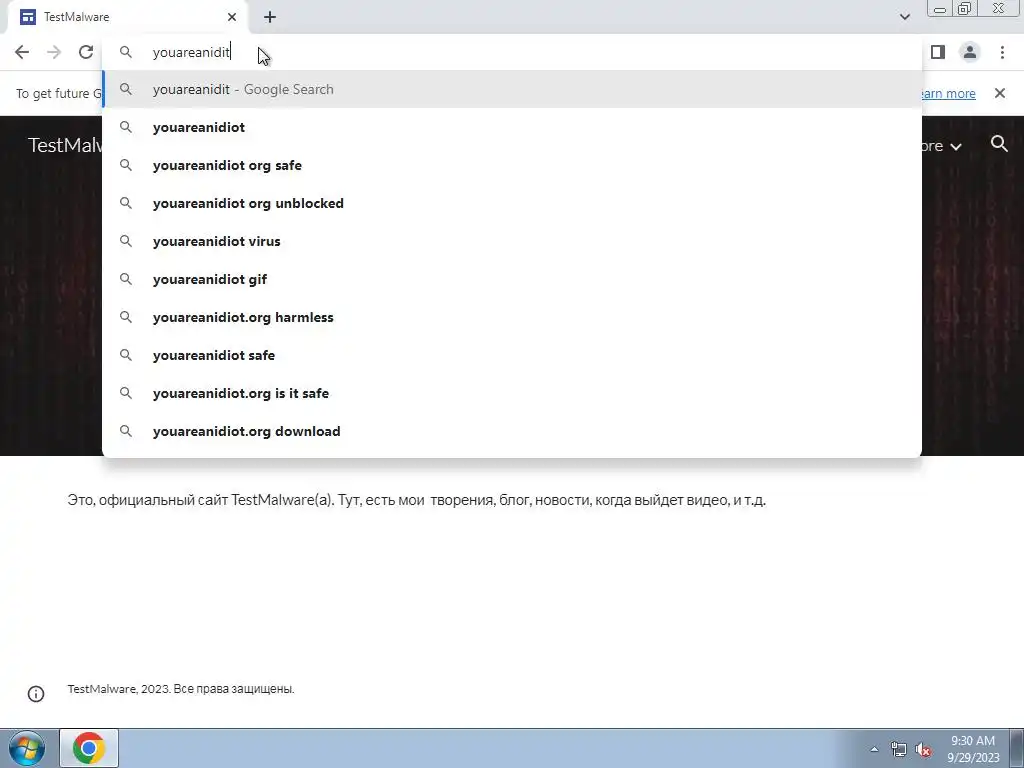Choose 'youareanidit - Google Search' suggestion
Screen dimensions: 1024x768
click(512, 89)
